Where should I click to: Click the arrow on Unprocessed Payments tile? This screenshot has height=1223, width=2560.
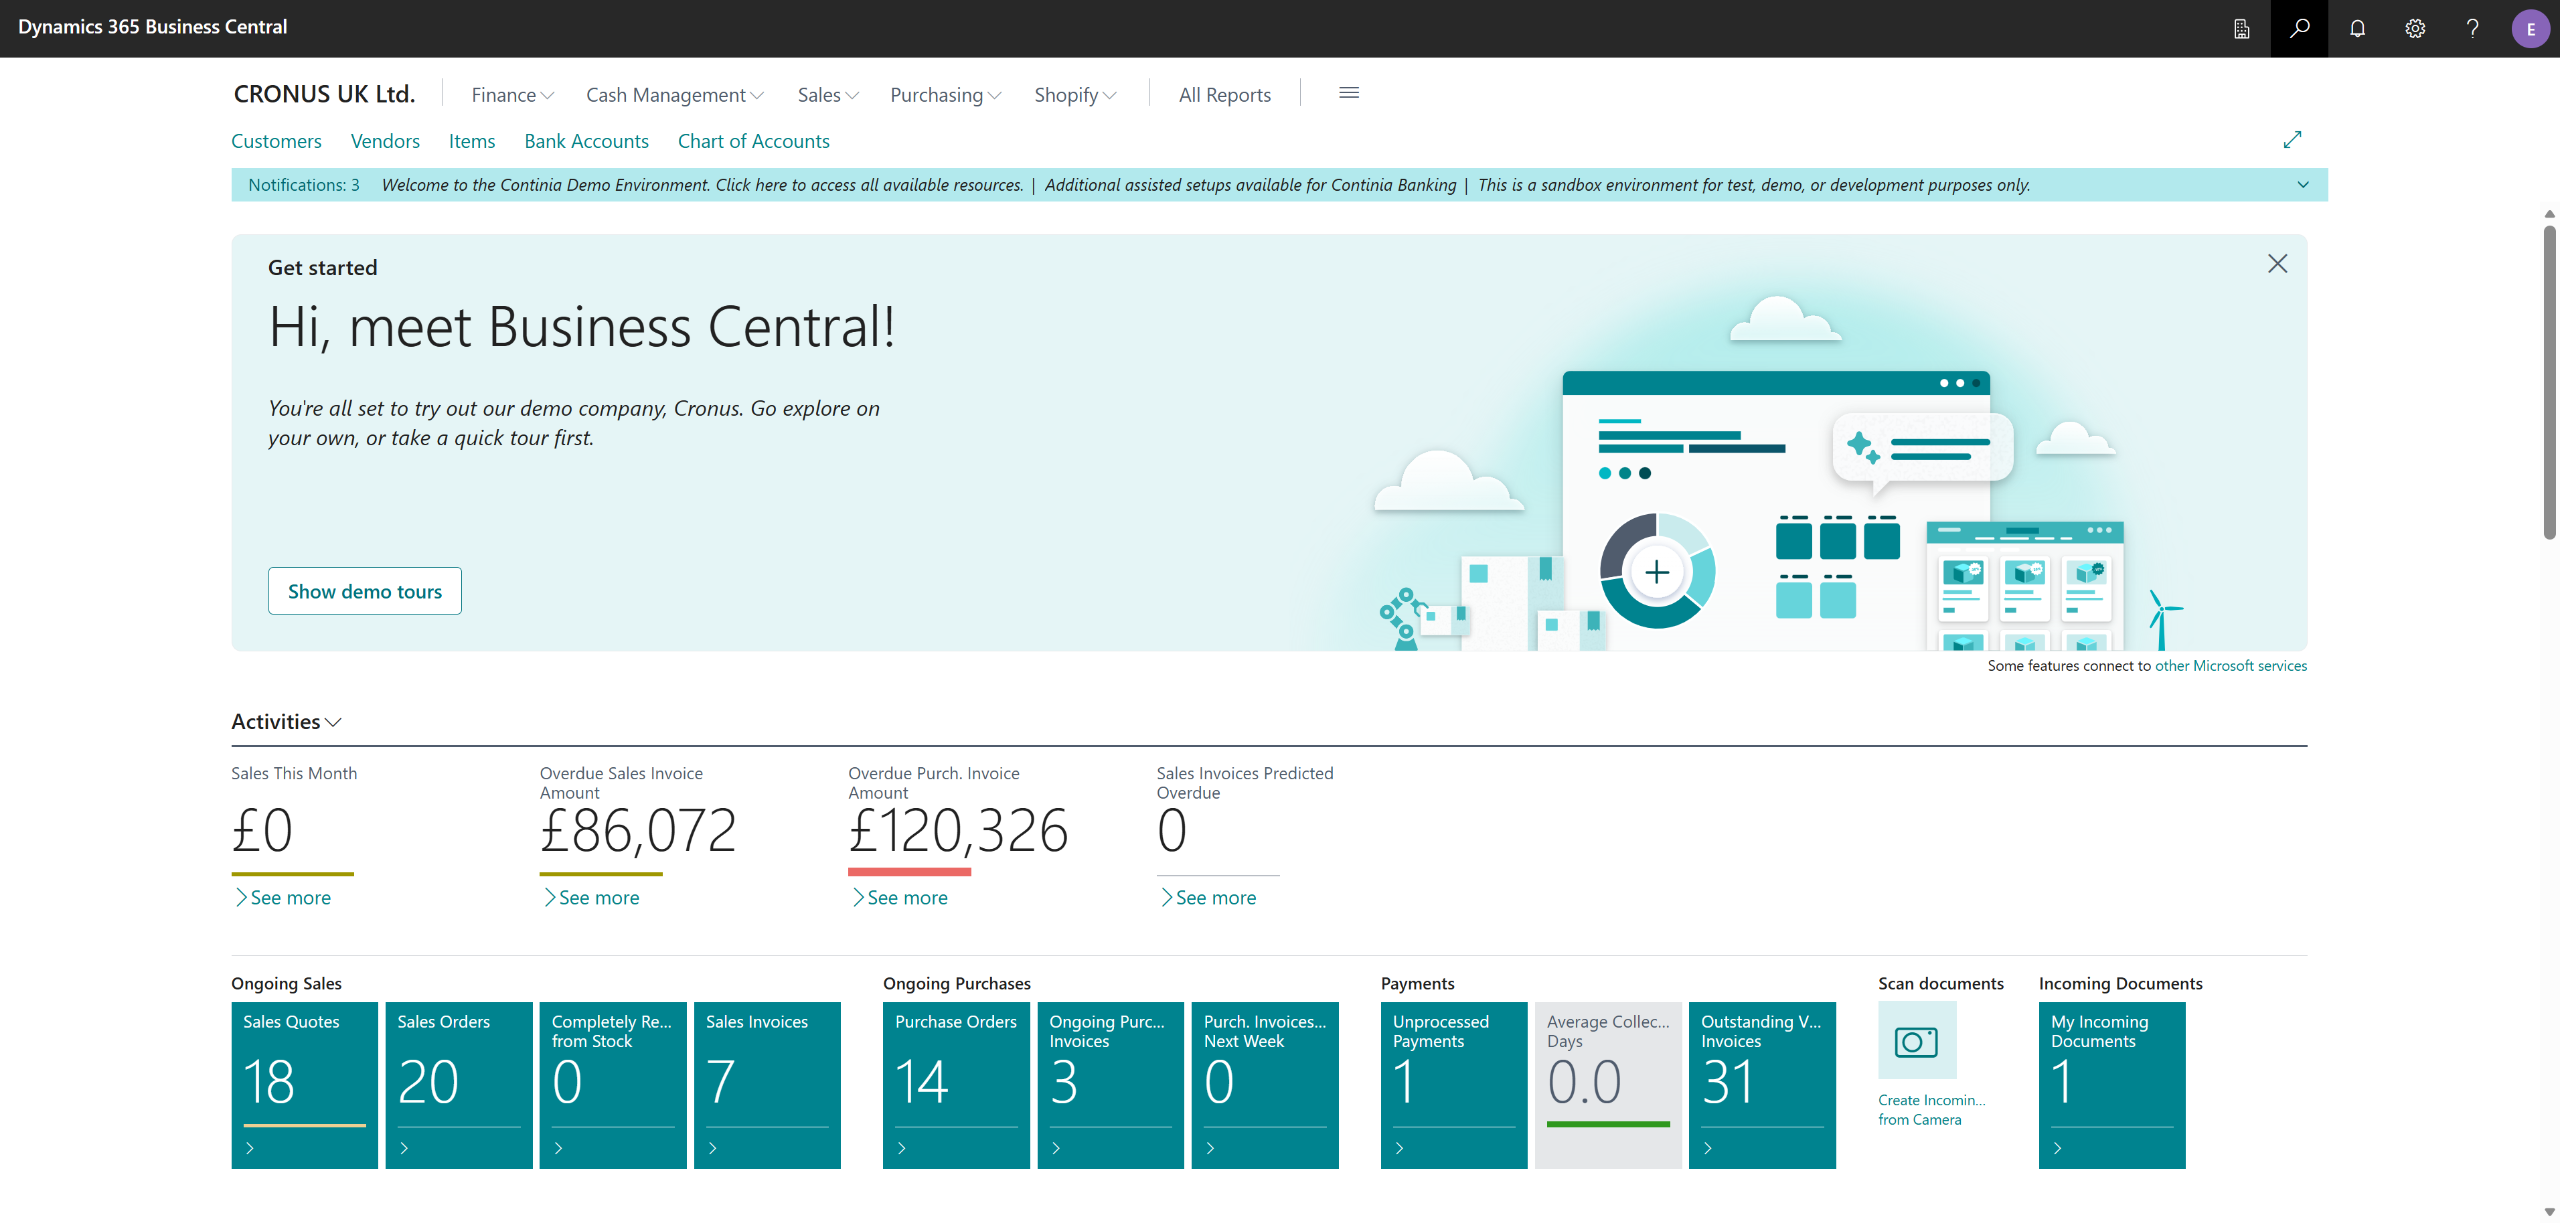[1400, 1148]
